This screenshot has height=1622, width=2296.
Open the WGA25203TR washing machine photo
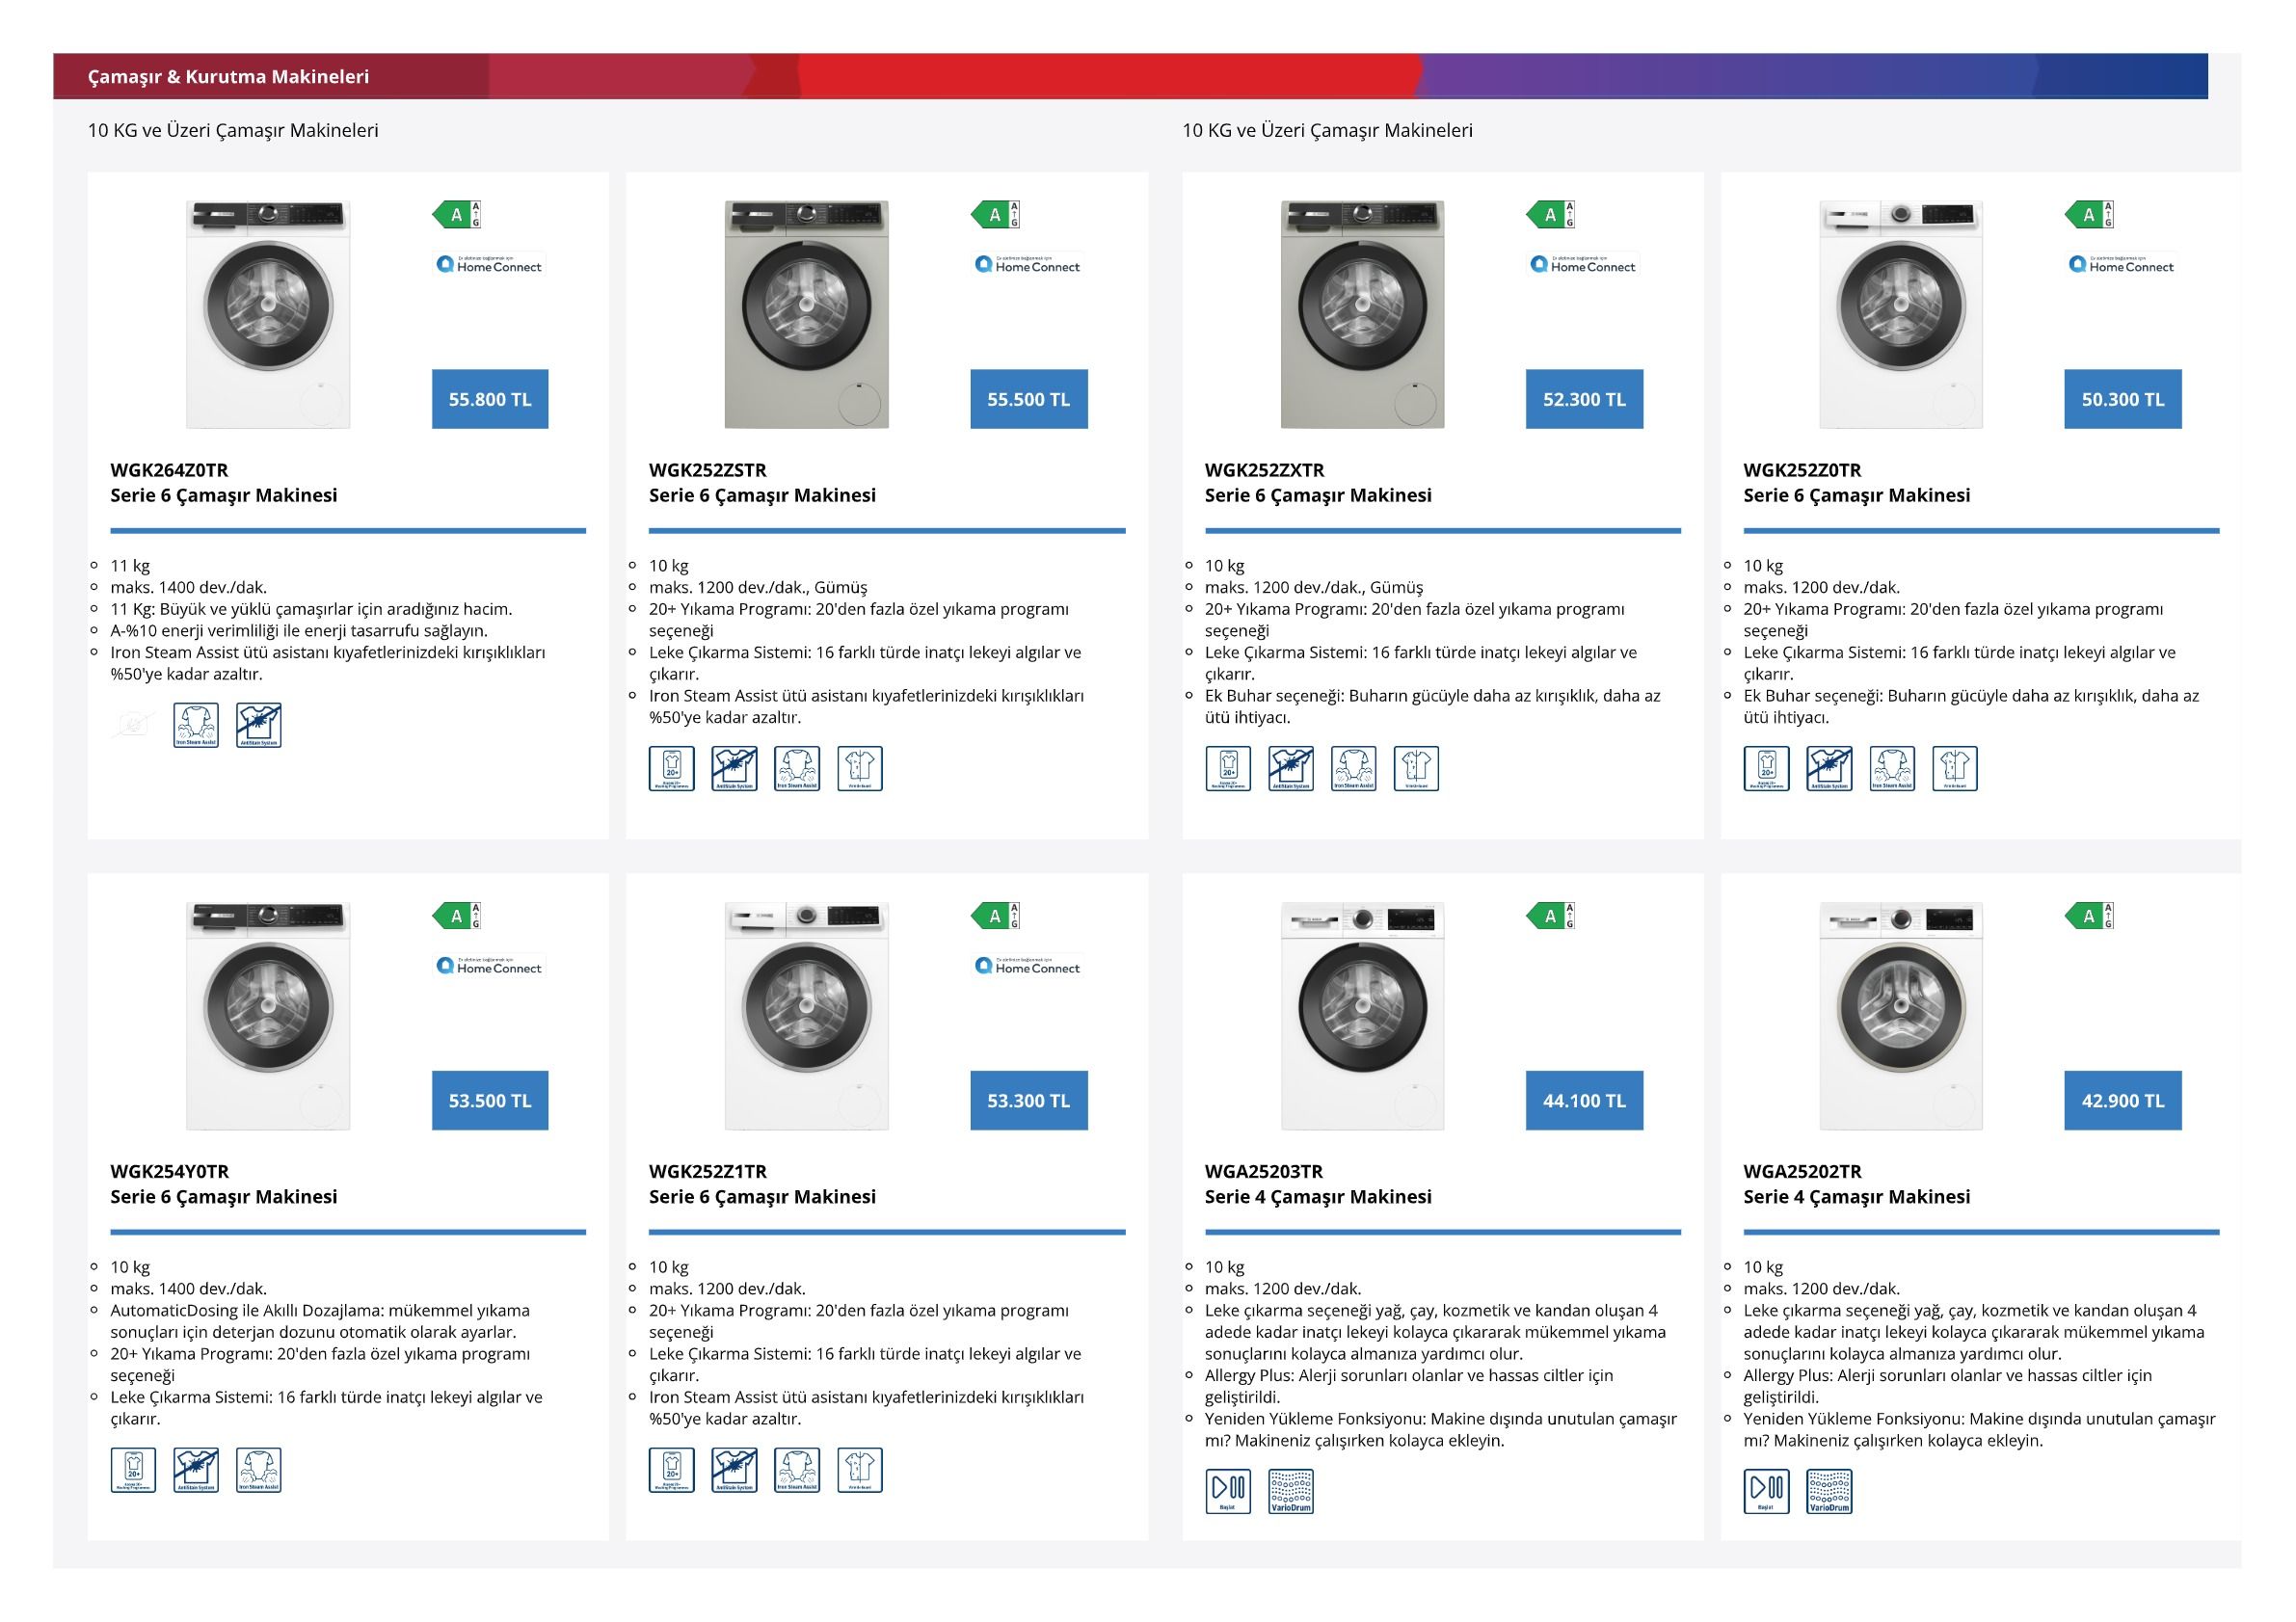pos(1363,1016)
